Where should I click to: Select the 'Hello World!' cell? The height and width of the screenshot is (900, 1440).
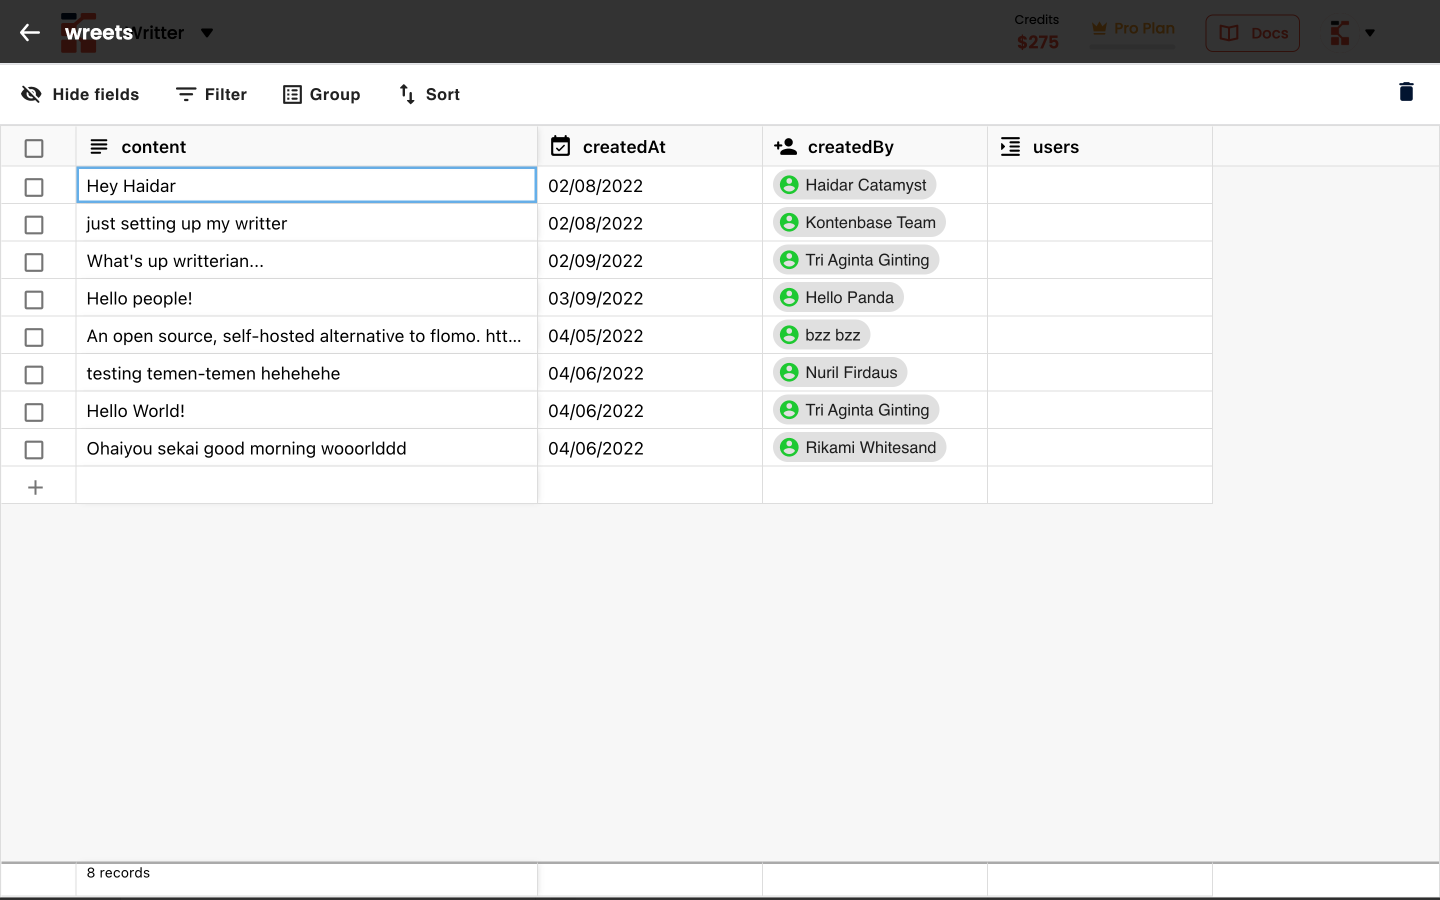[x=307, y=410]
